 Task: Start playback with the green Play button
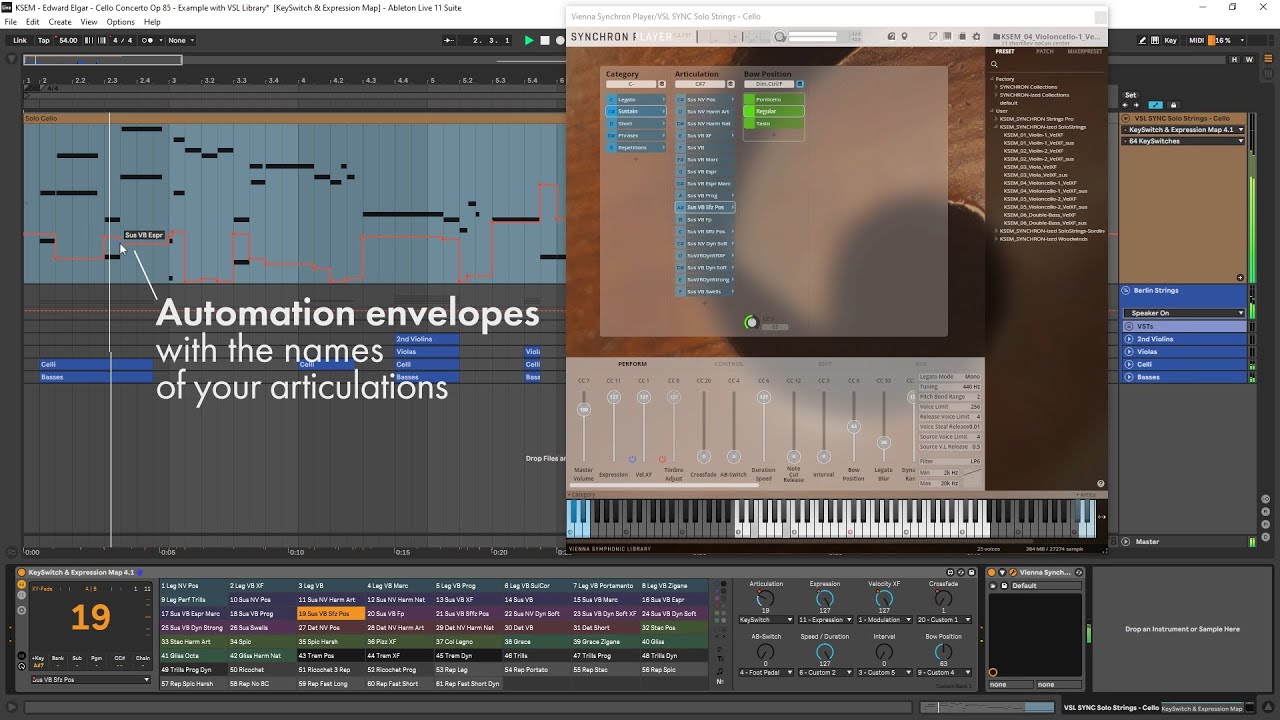point(529,40)
